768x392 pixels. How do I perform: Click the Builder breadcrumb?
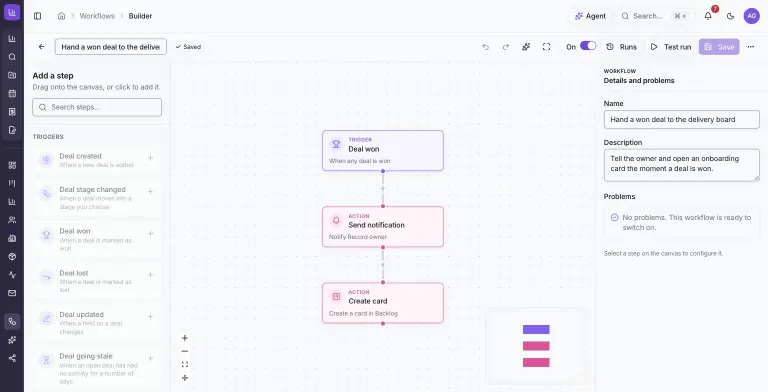tap(140, 16)
